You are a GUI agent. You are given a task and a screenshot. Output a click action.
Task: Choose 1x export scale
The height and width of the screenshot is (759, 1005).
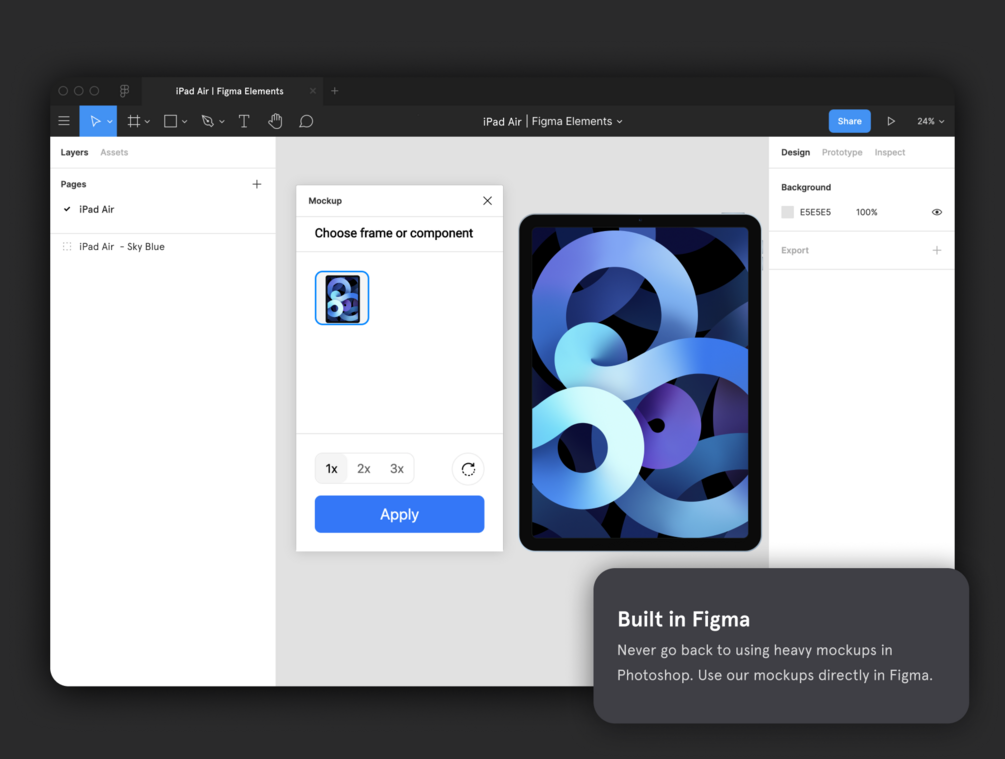pos(331,469)
